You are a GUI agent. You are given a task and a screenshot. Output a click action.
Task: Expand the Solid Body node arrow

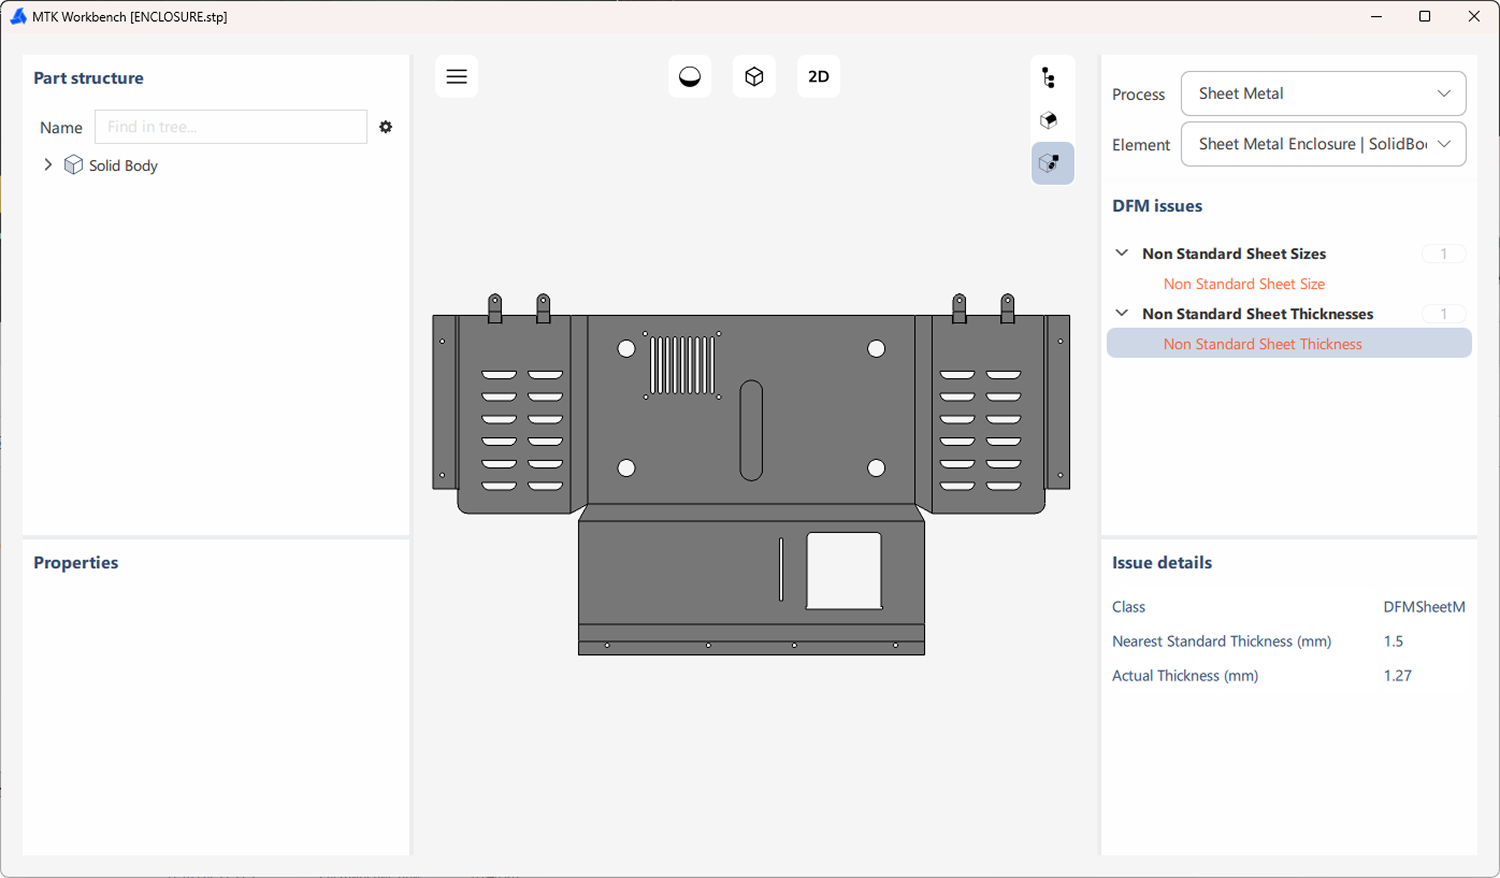point(47,165)
